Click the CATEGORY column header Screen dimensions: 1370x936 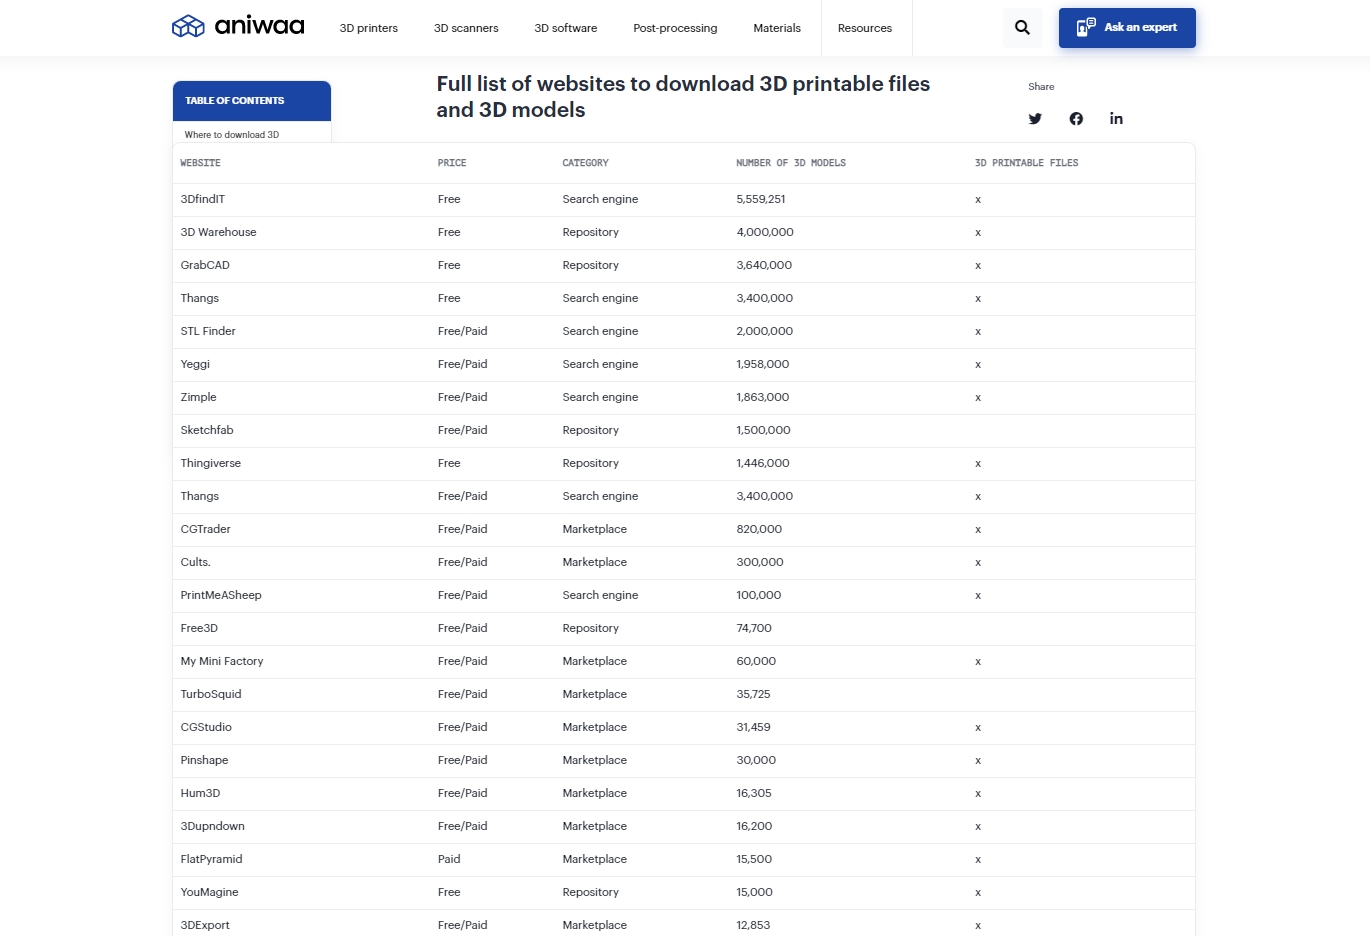click(585, 163)
